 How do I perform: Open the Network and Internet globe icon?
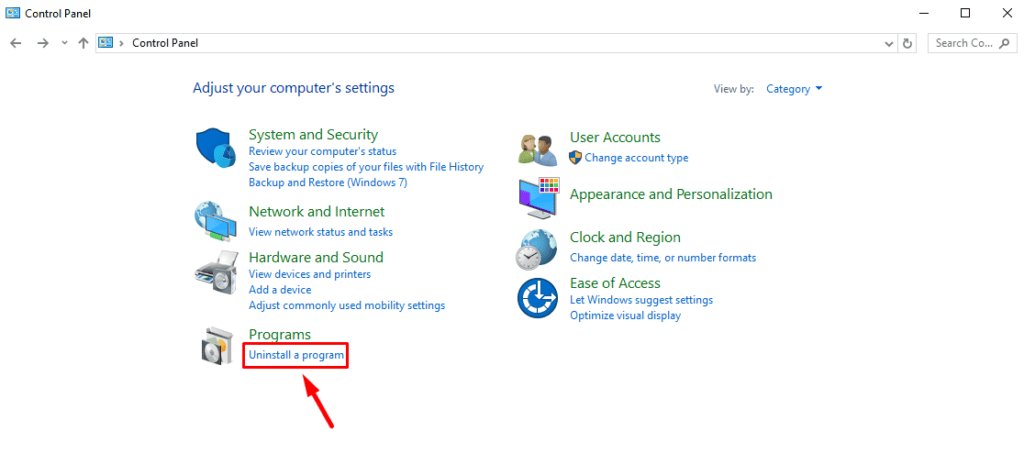(216, 223)
